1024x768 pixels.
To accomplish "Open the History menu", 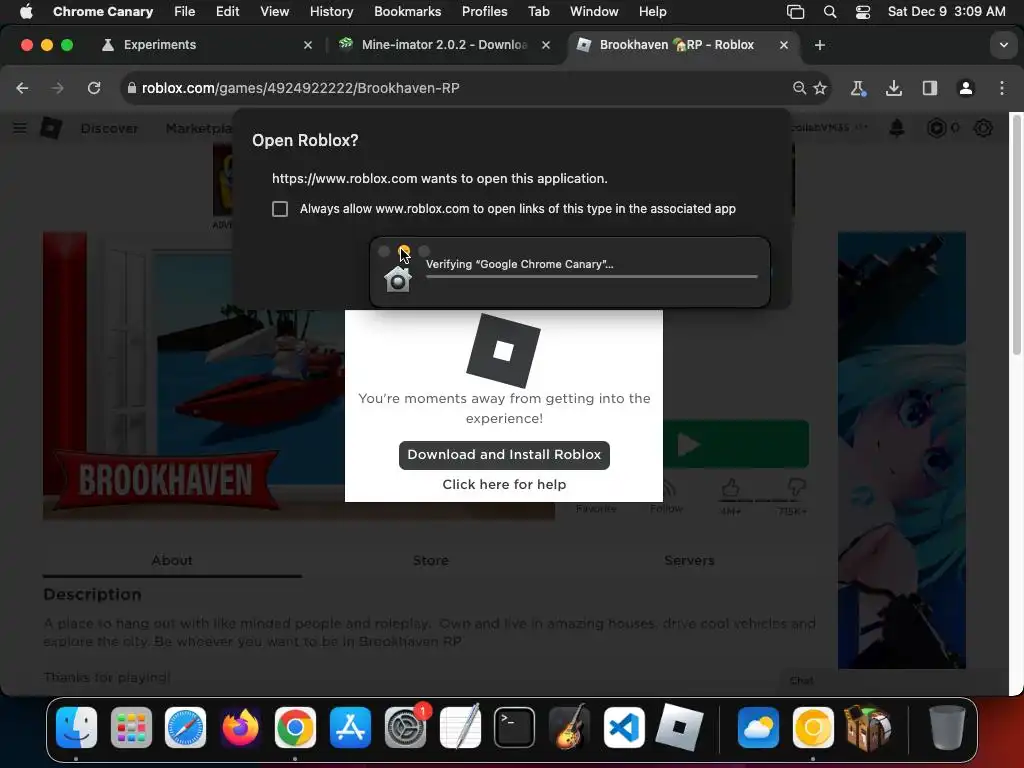I will 331,12.
